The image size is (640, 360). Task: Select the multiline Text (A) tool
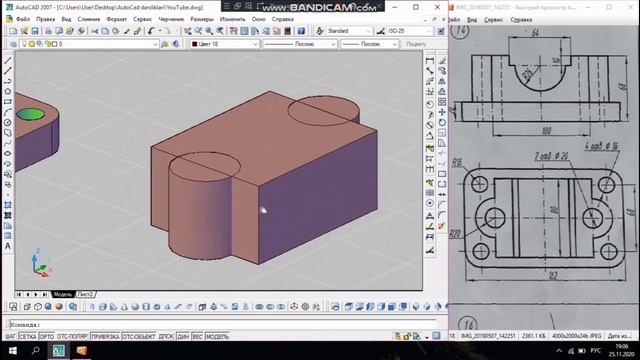pyautogui.click(x=7, y=246)
